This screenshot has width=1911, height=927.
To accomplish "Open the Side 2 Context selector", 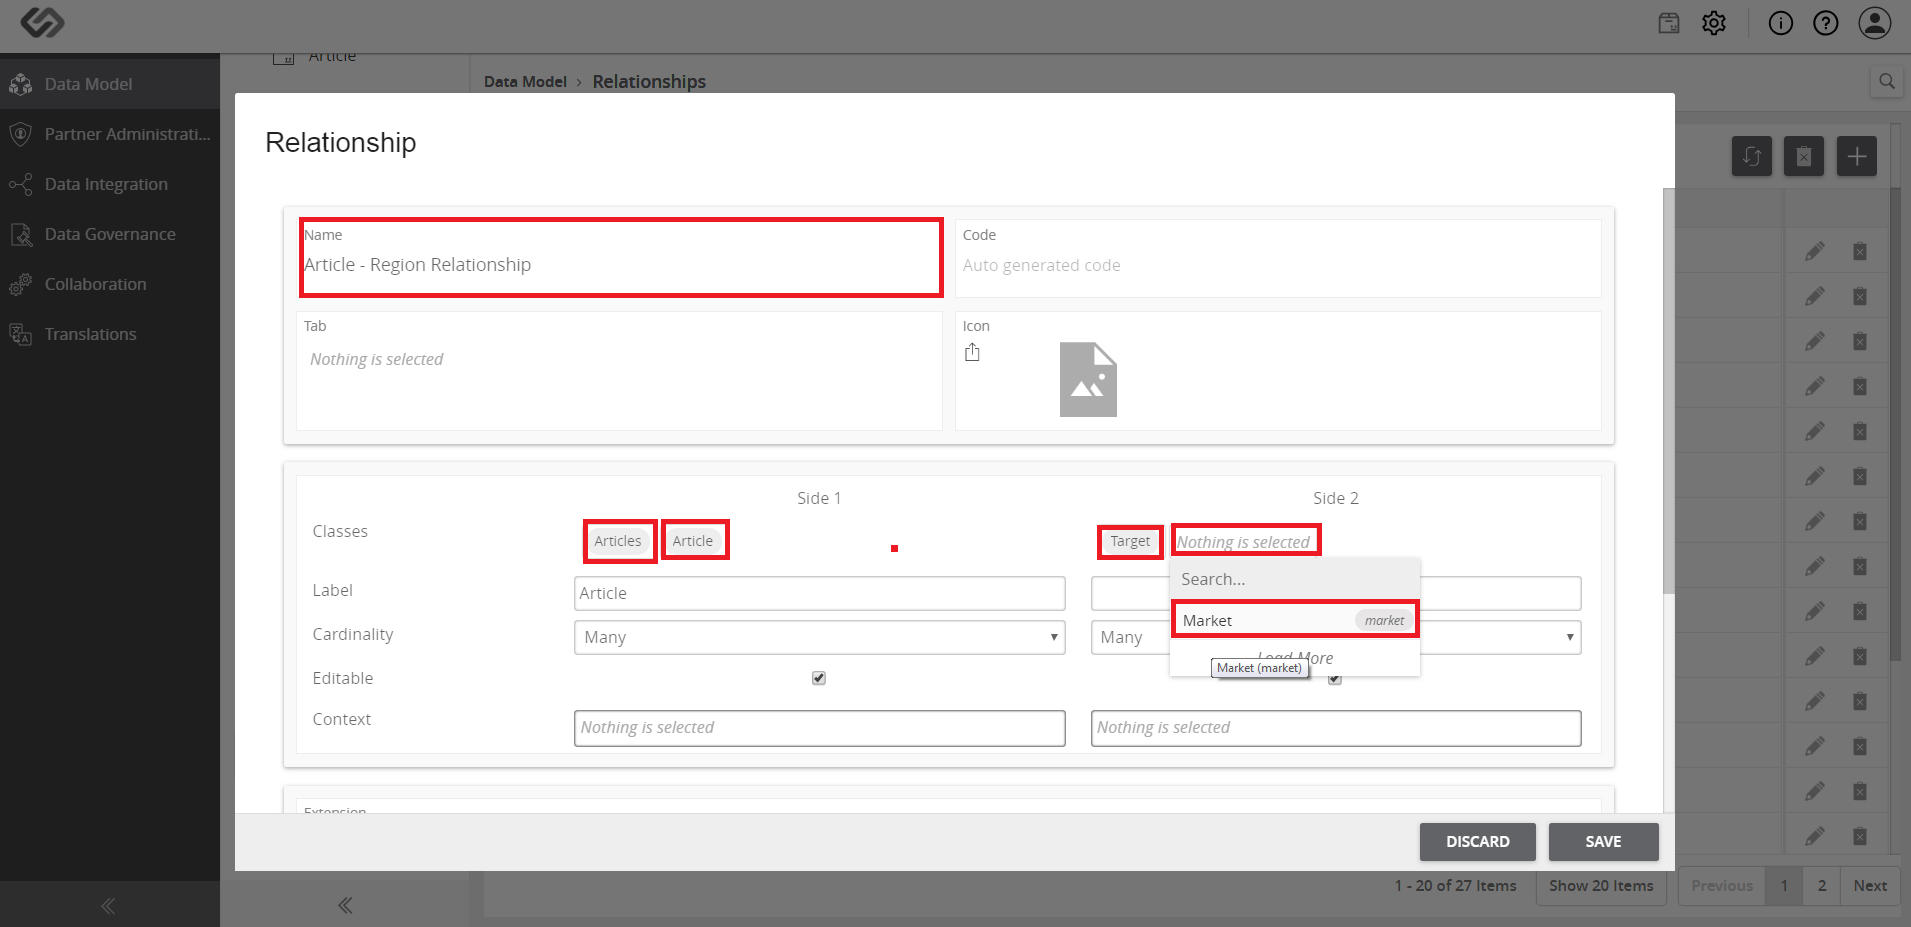I will tap(1336, 728).
